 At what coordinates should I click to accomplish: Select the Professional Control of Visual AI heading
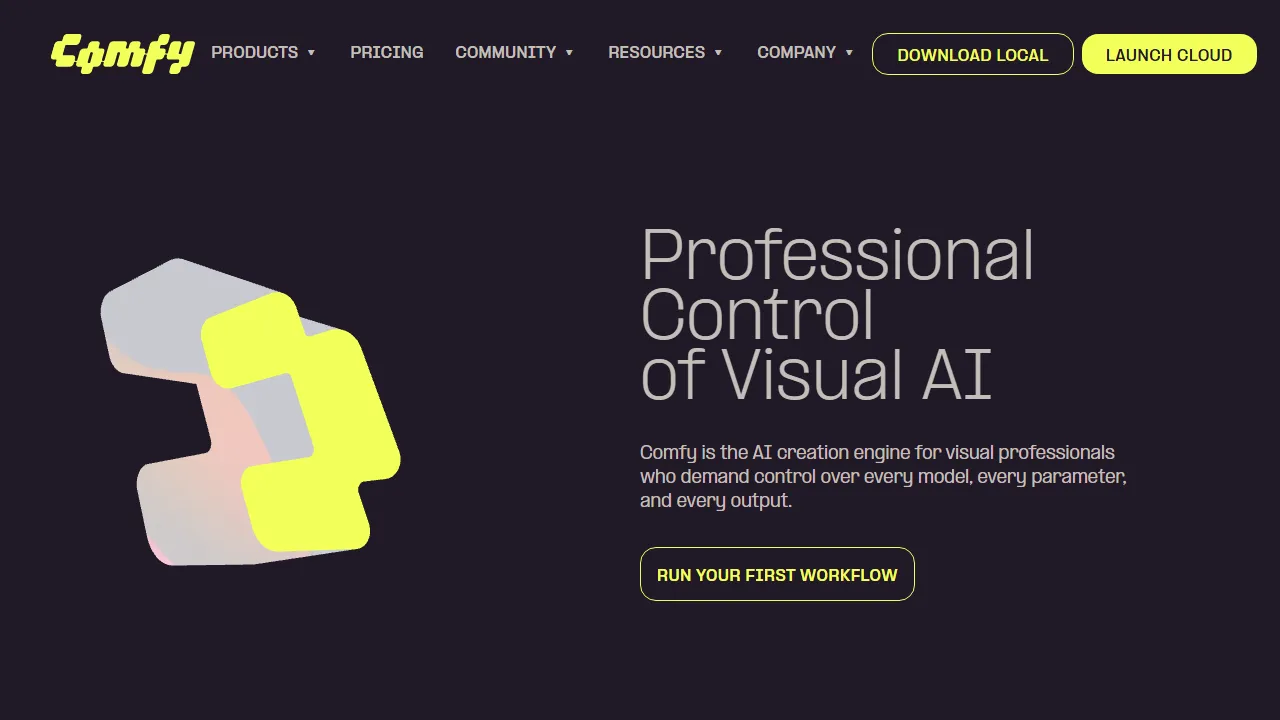point(837,314)
